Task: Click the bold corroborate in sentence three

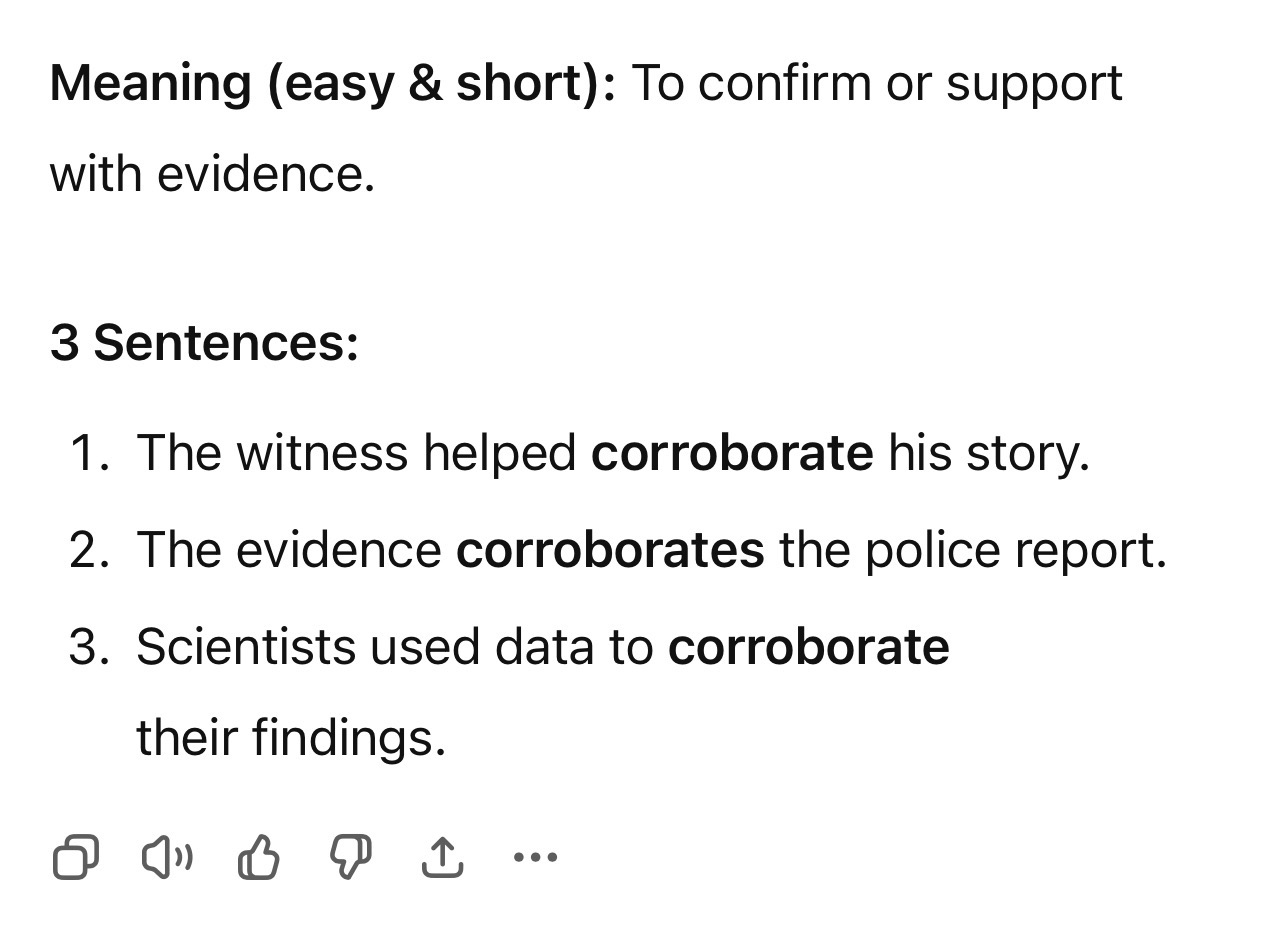Action: click(x=809, y=647)
